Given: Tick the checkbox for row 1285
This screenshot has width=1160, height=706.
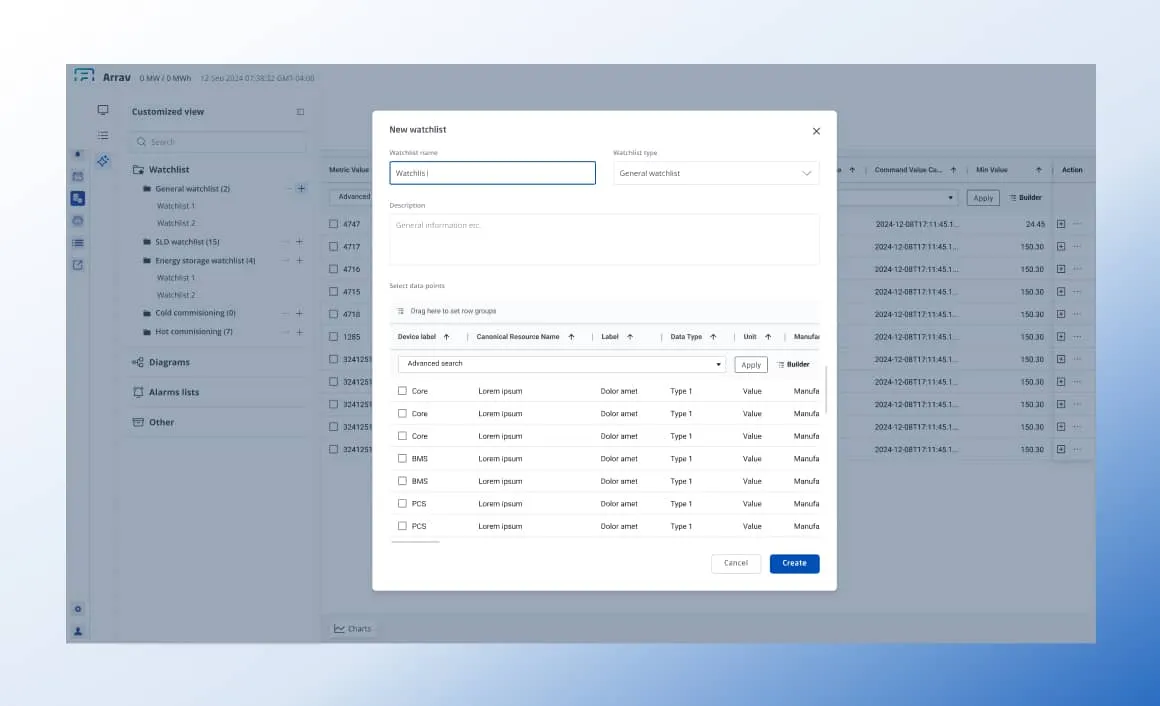Looking at the screenshot, I should pos(334,337).
